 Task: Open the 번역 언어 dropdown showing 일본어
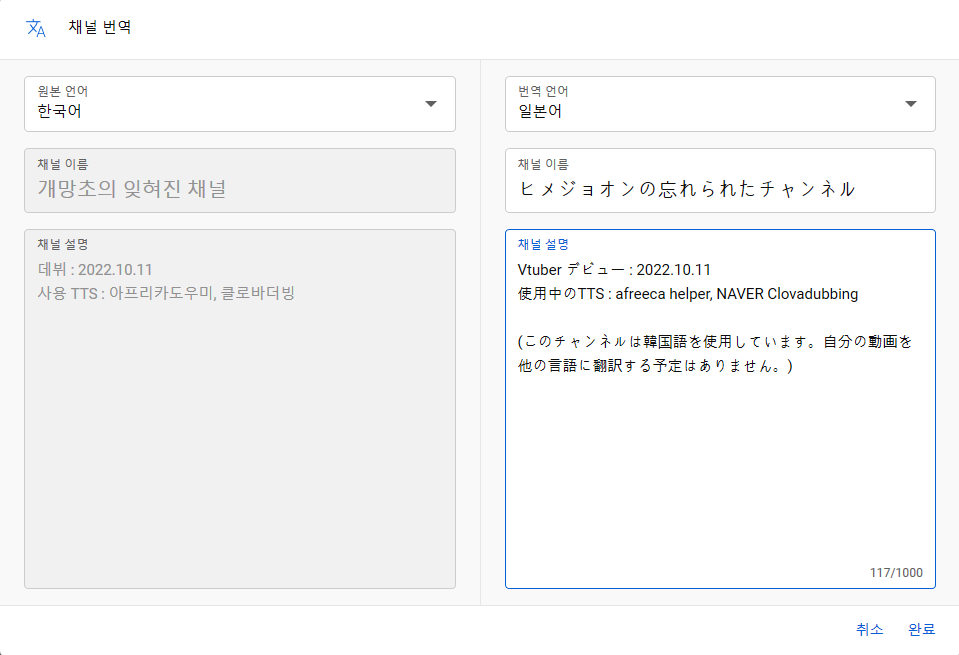point(720,104)
